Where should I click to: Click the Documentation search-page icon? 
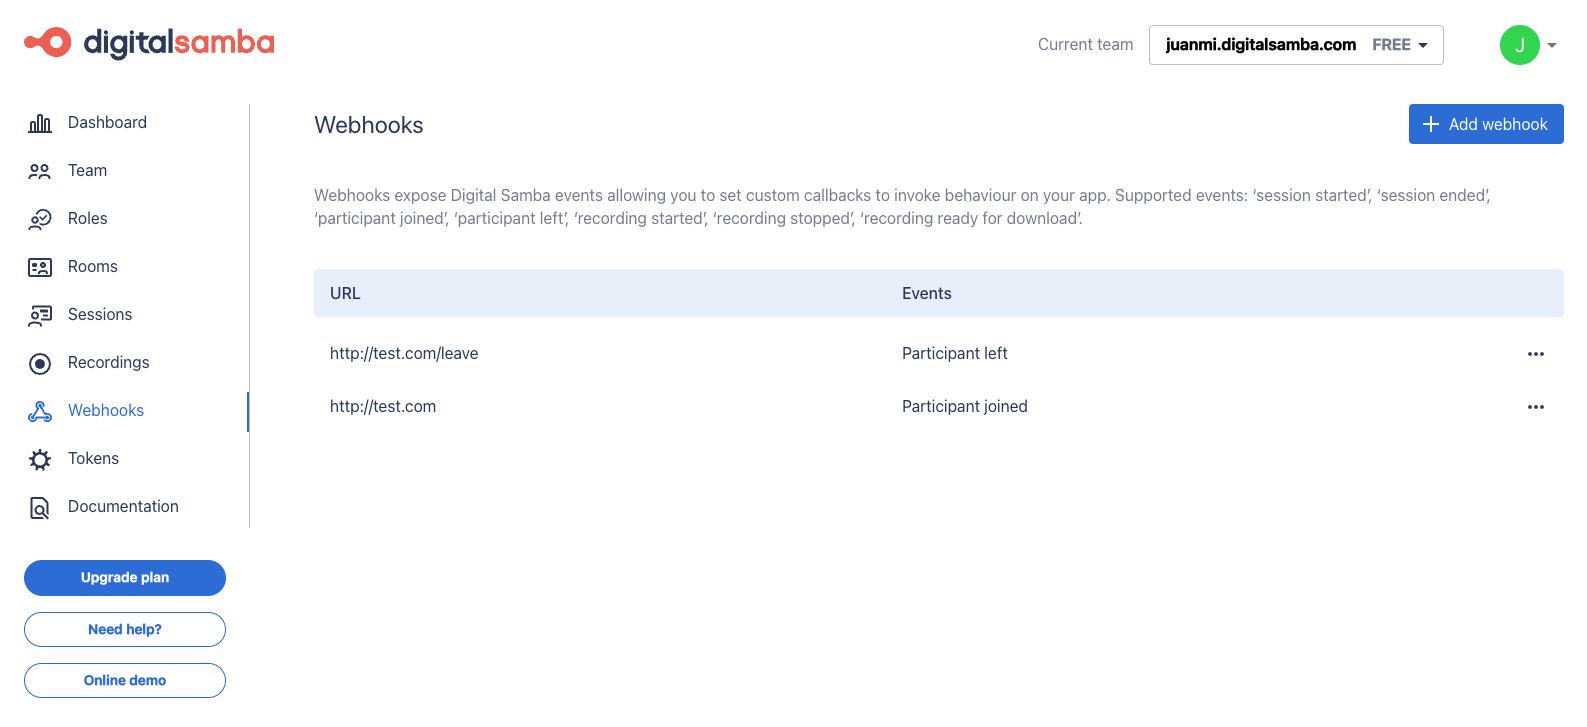click(40, 507)
